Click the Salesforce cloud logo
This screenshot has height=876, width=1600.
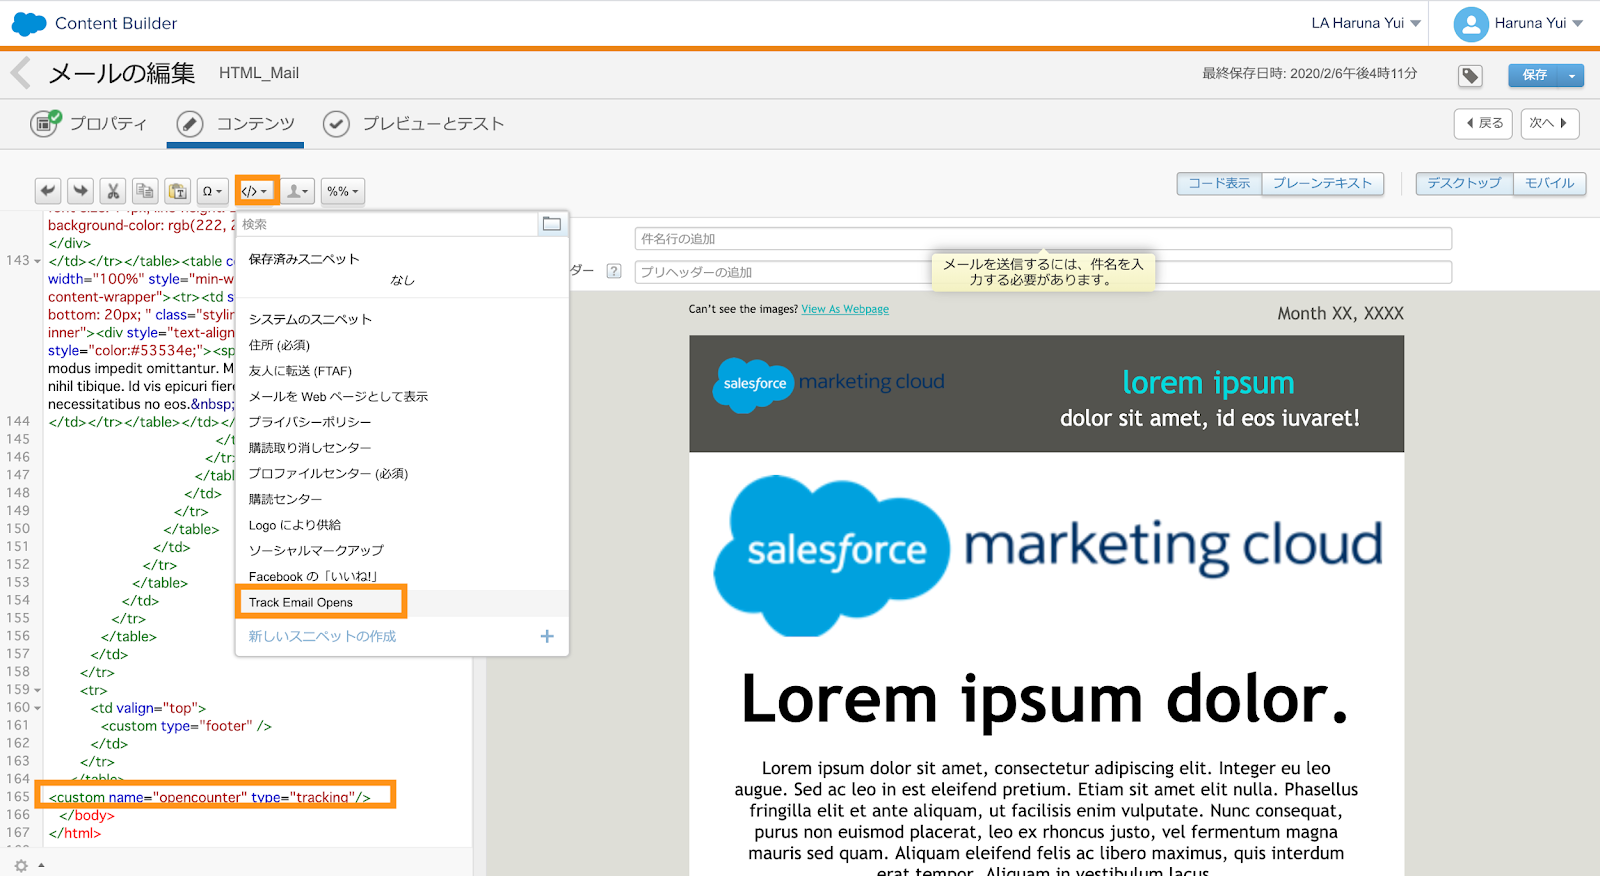point(29,23)
